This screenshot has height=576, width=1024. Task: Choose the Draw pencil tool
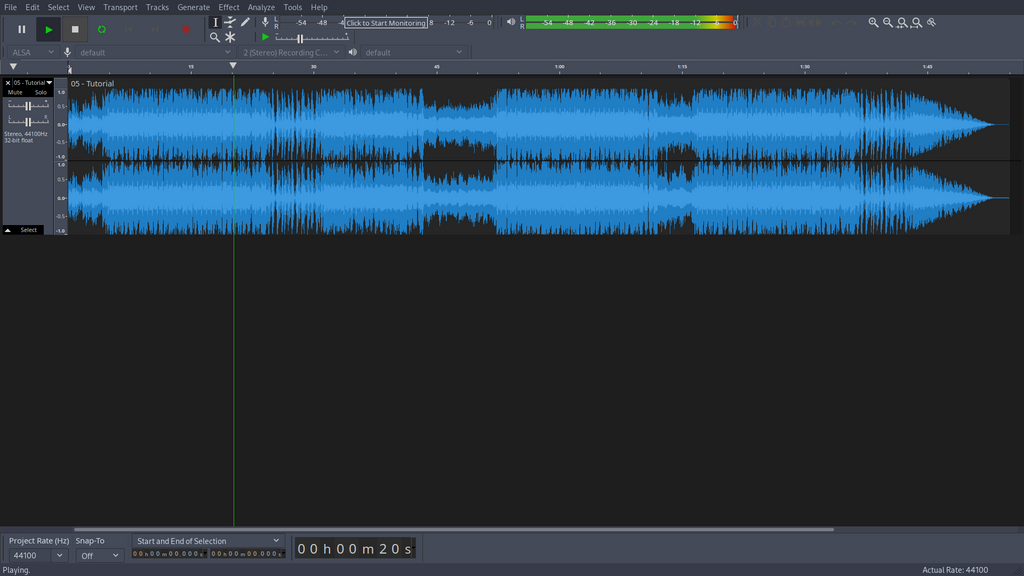tap(246, 22)
